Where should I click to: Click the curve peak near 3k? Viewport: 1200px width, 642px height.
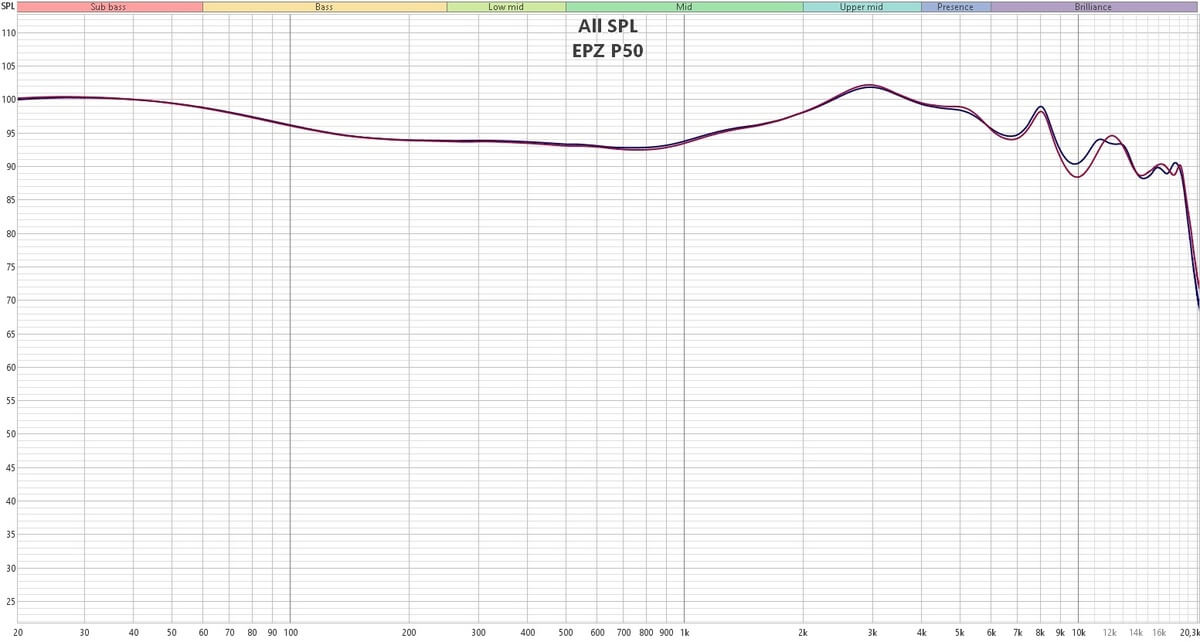click(x=870, y=86)
